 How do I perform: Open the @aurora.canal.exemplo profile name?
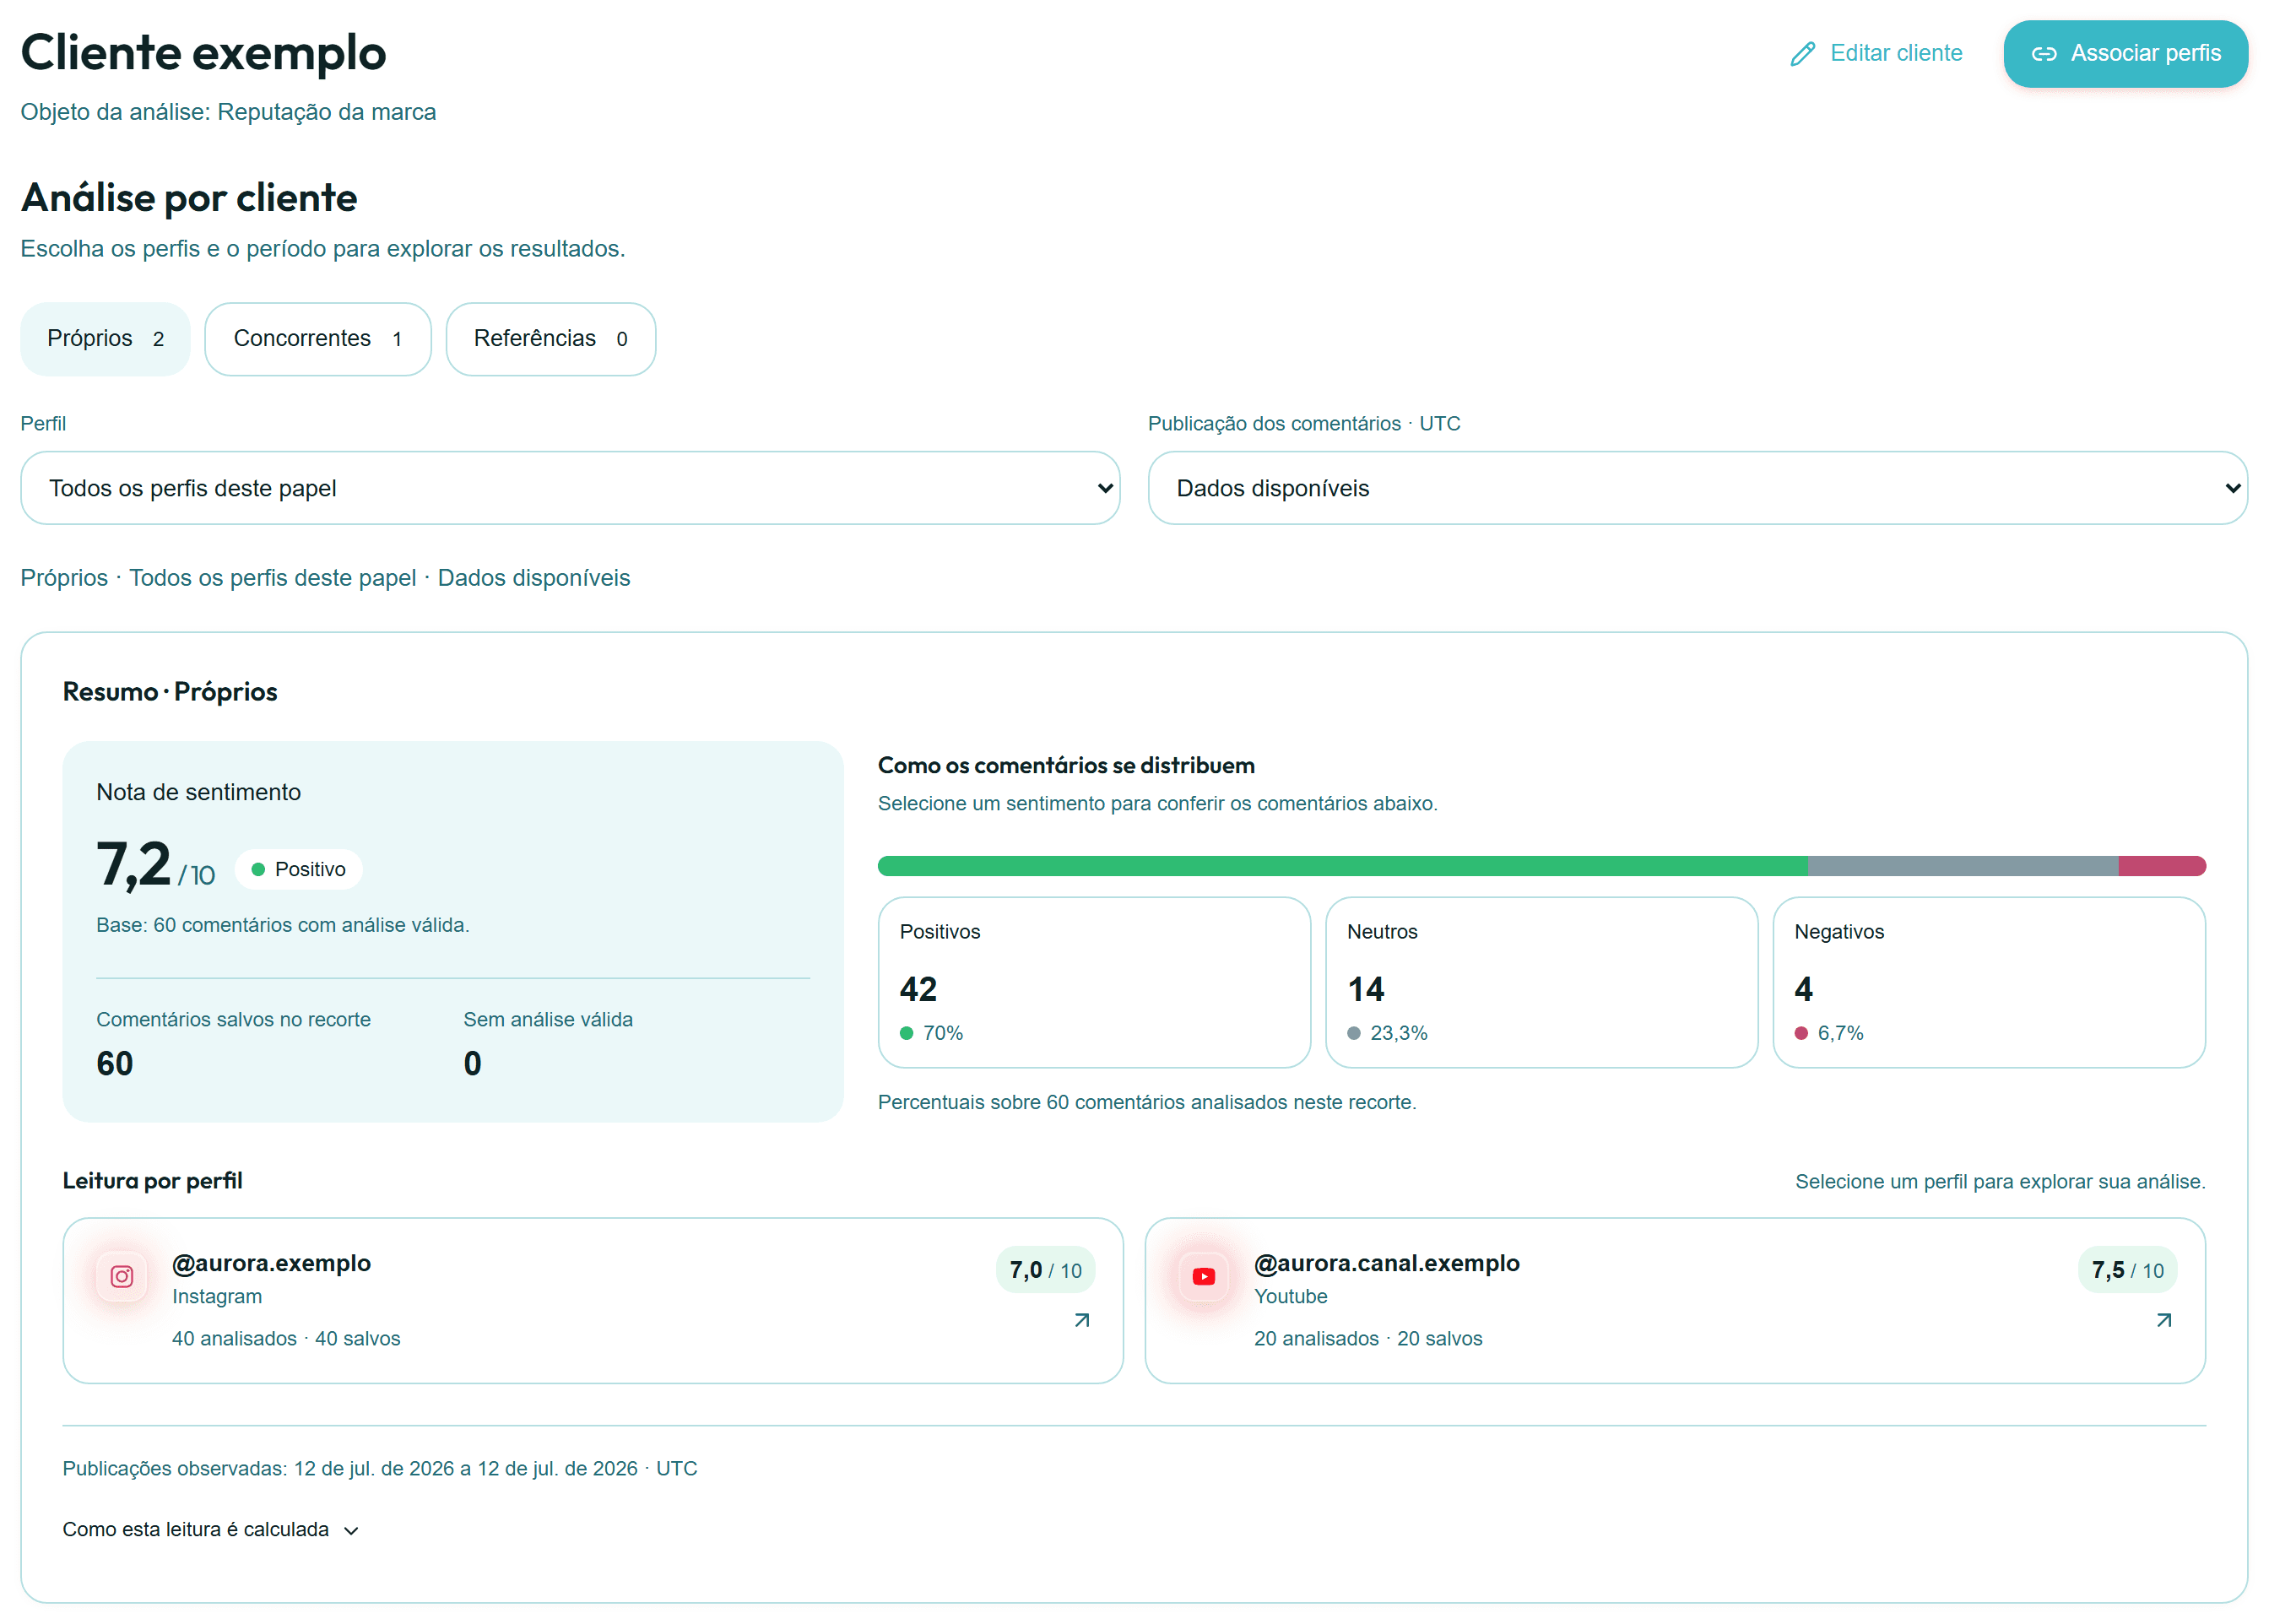point(1387,1263)
